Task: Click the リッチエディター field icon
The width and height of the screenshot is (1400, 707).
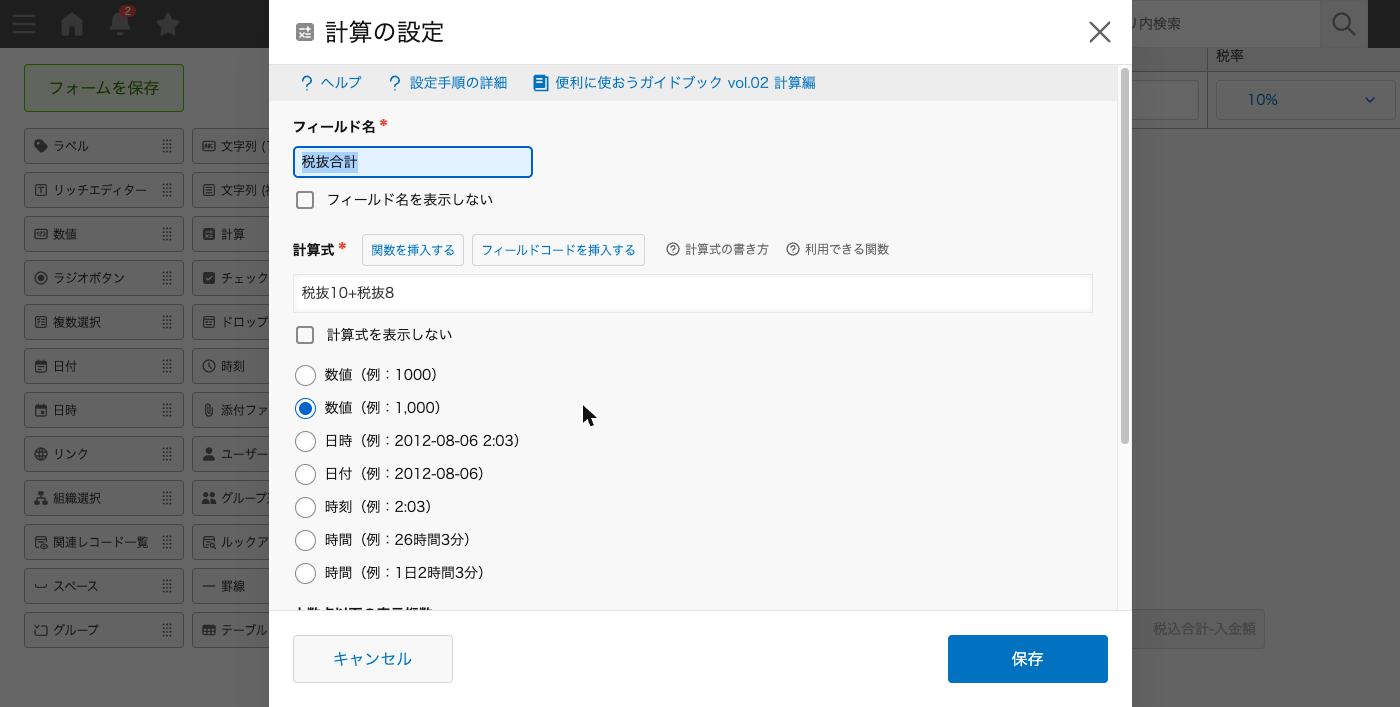Action: (41, 190)
